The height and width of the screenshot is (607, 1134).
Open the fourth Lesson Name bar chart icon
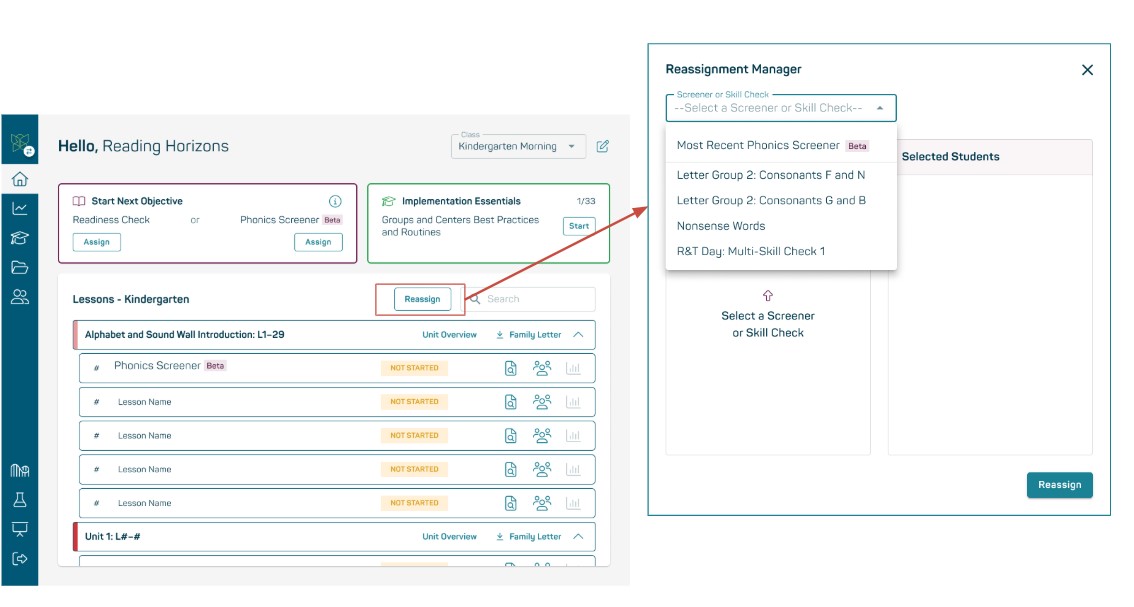click(x=573, y=503)
